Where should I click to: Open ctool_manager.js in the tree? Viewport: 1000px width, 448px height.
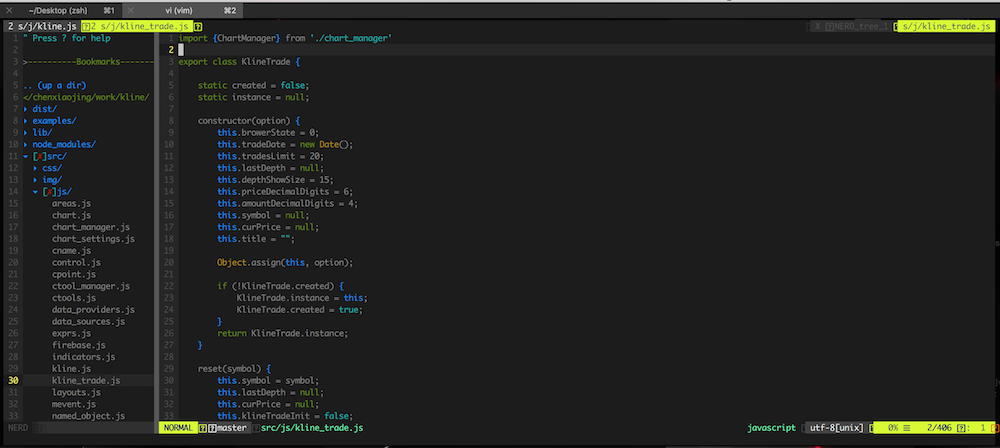pyautogui.click(x=91, y=286)
